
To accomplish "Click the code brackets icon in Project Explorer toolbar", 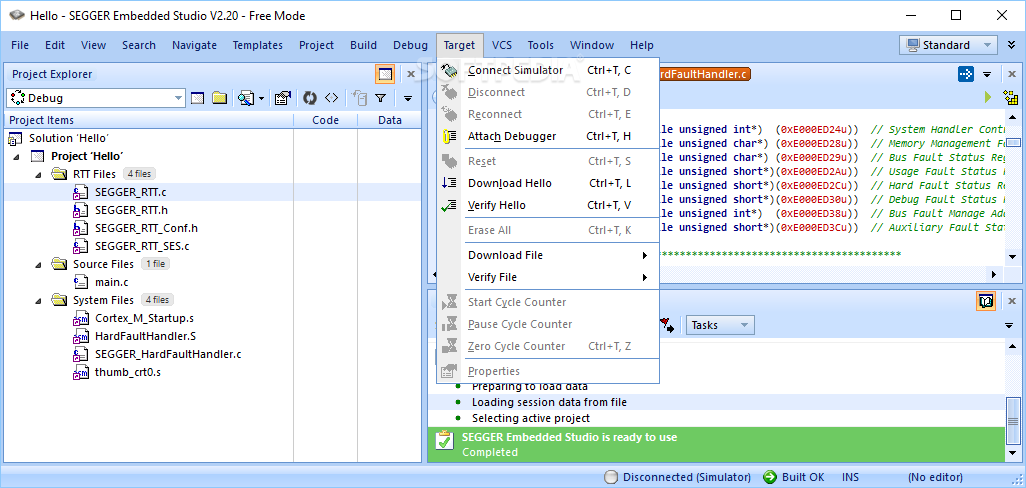I will (332, 98).
